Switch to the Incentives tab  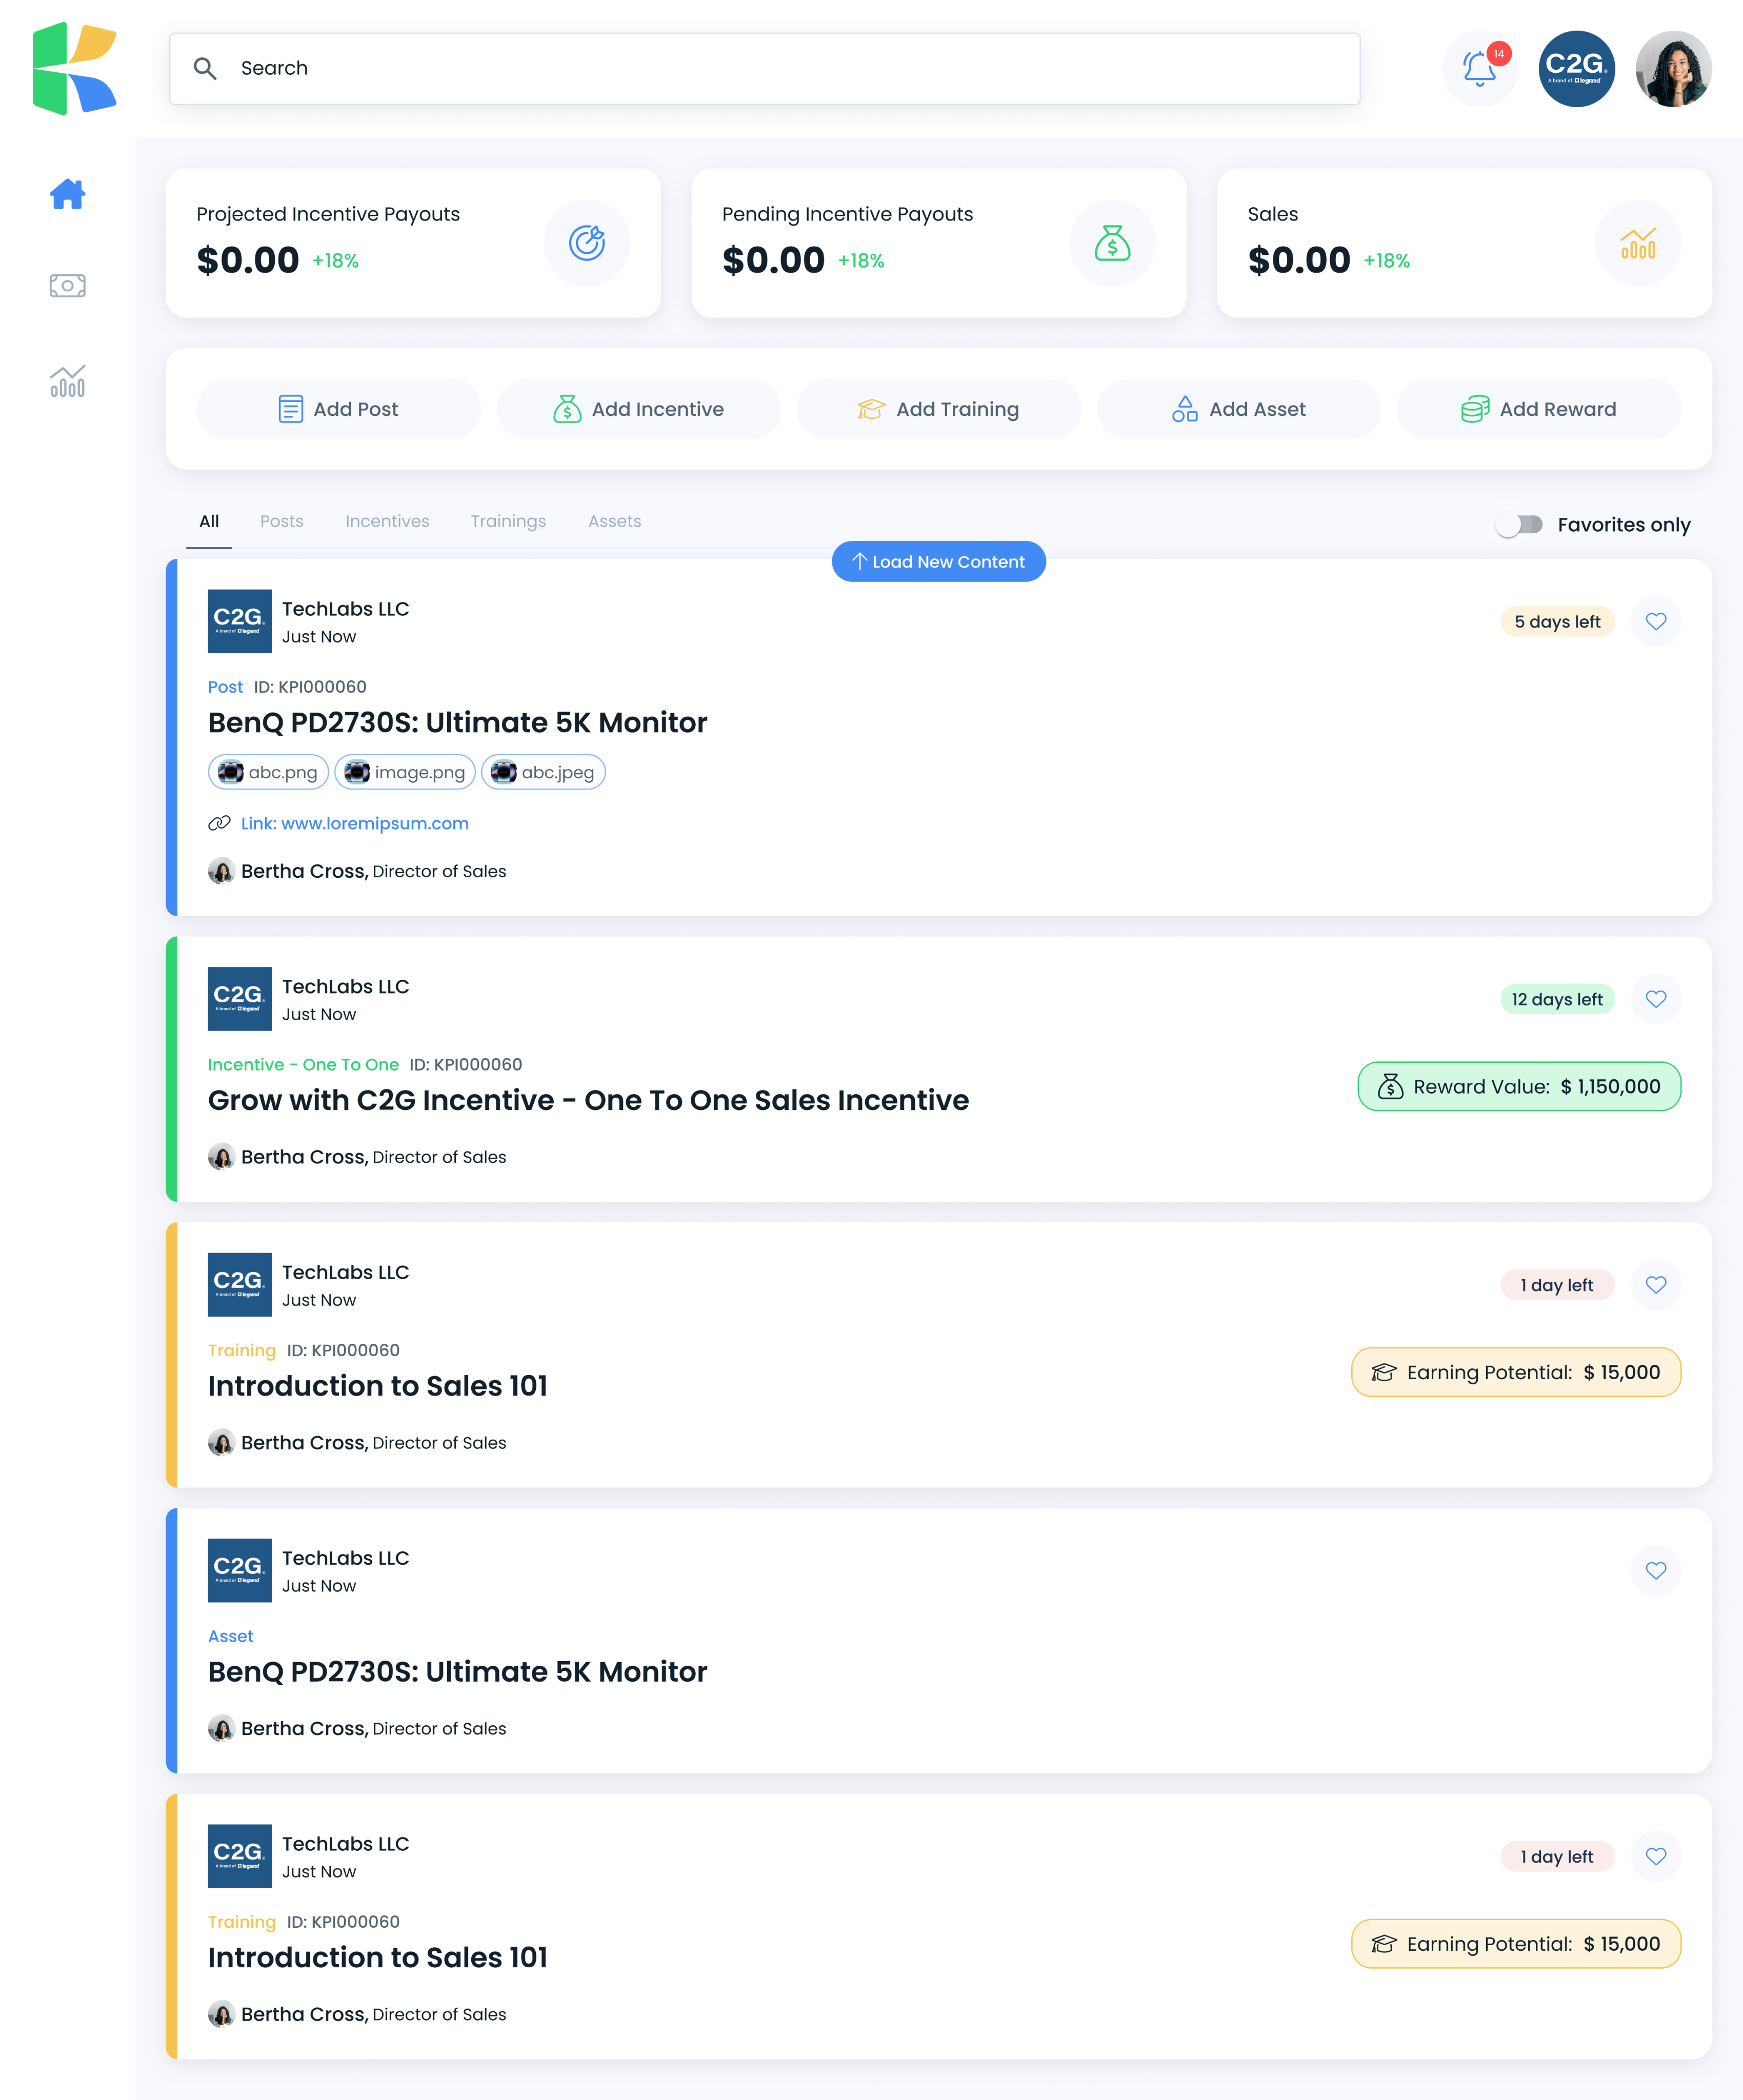[x=387, y=521]
